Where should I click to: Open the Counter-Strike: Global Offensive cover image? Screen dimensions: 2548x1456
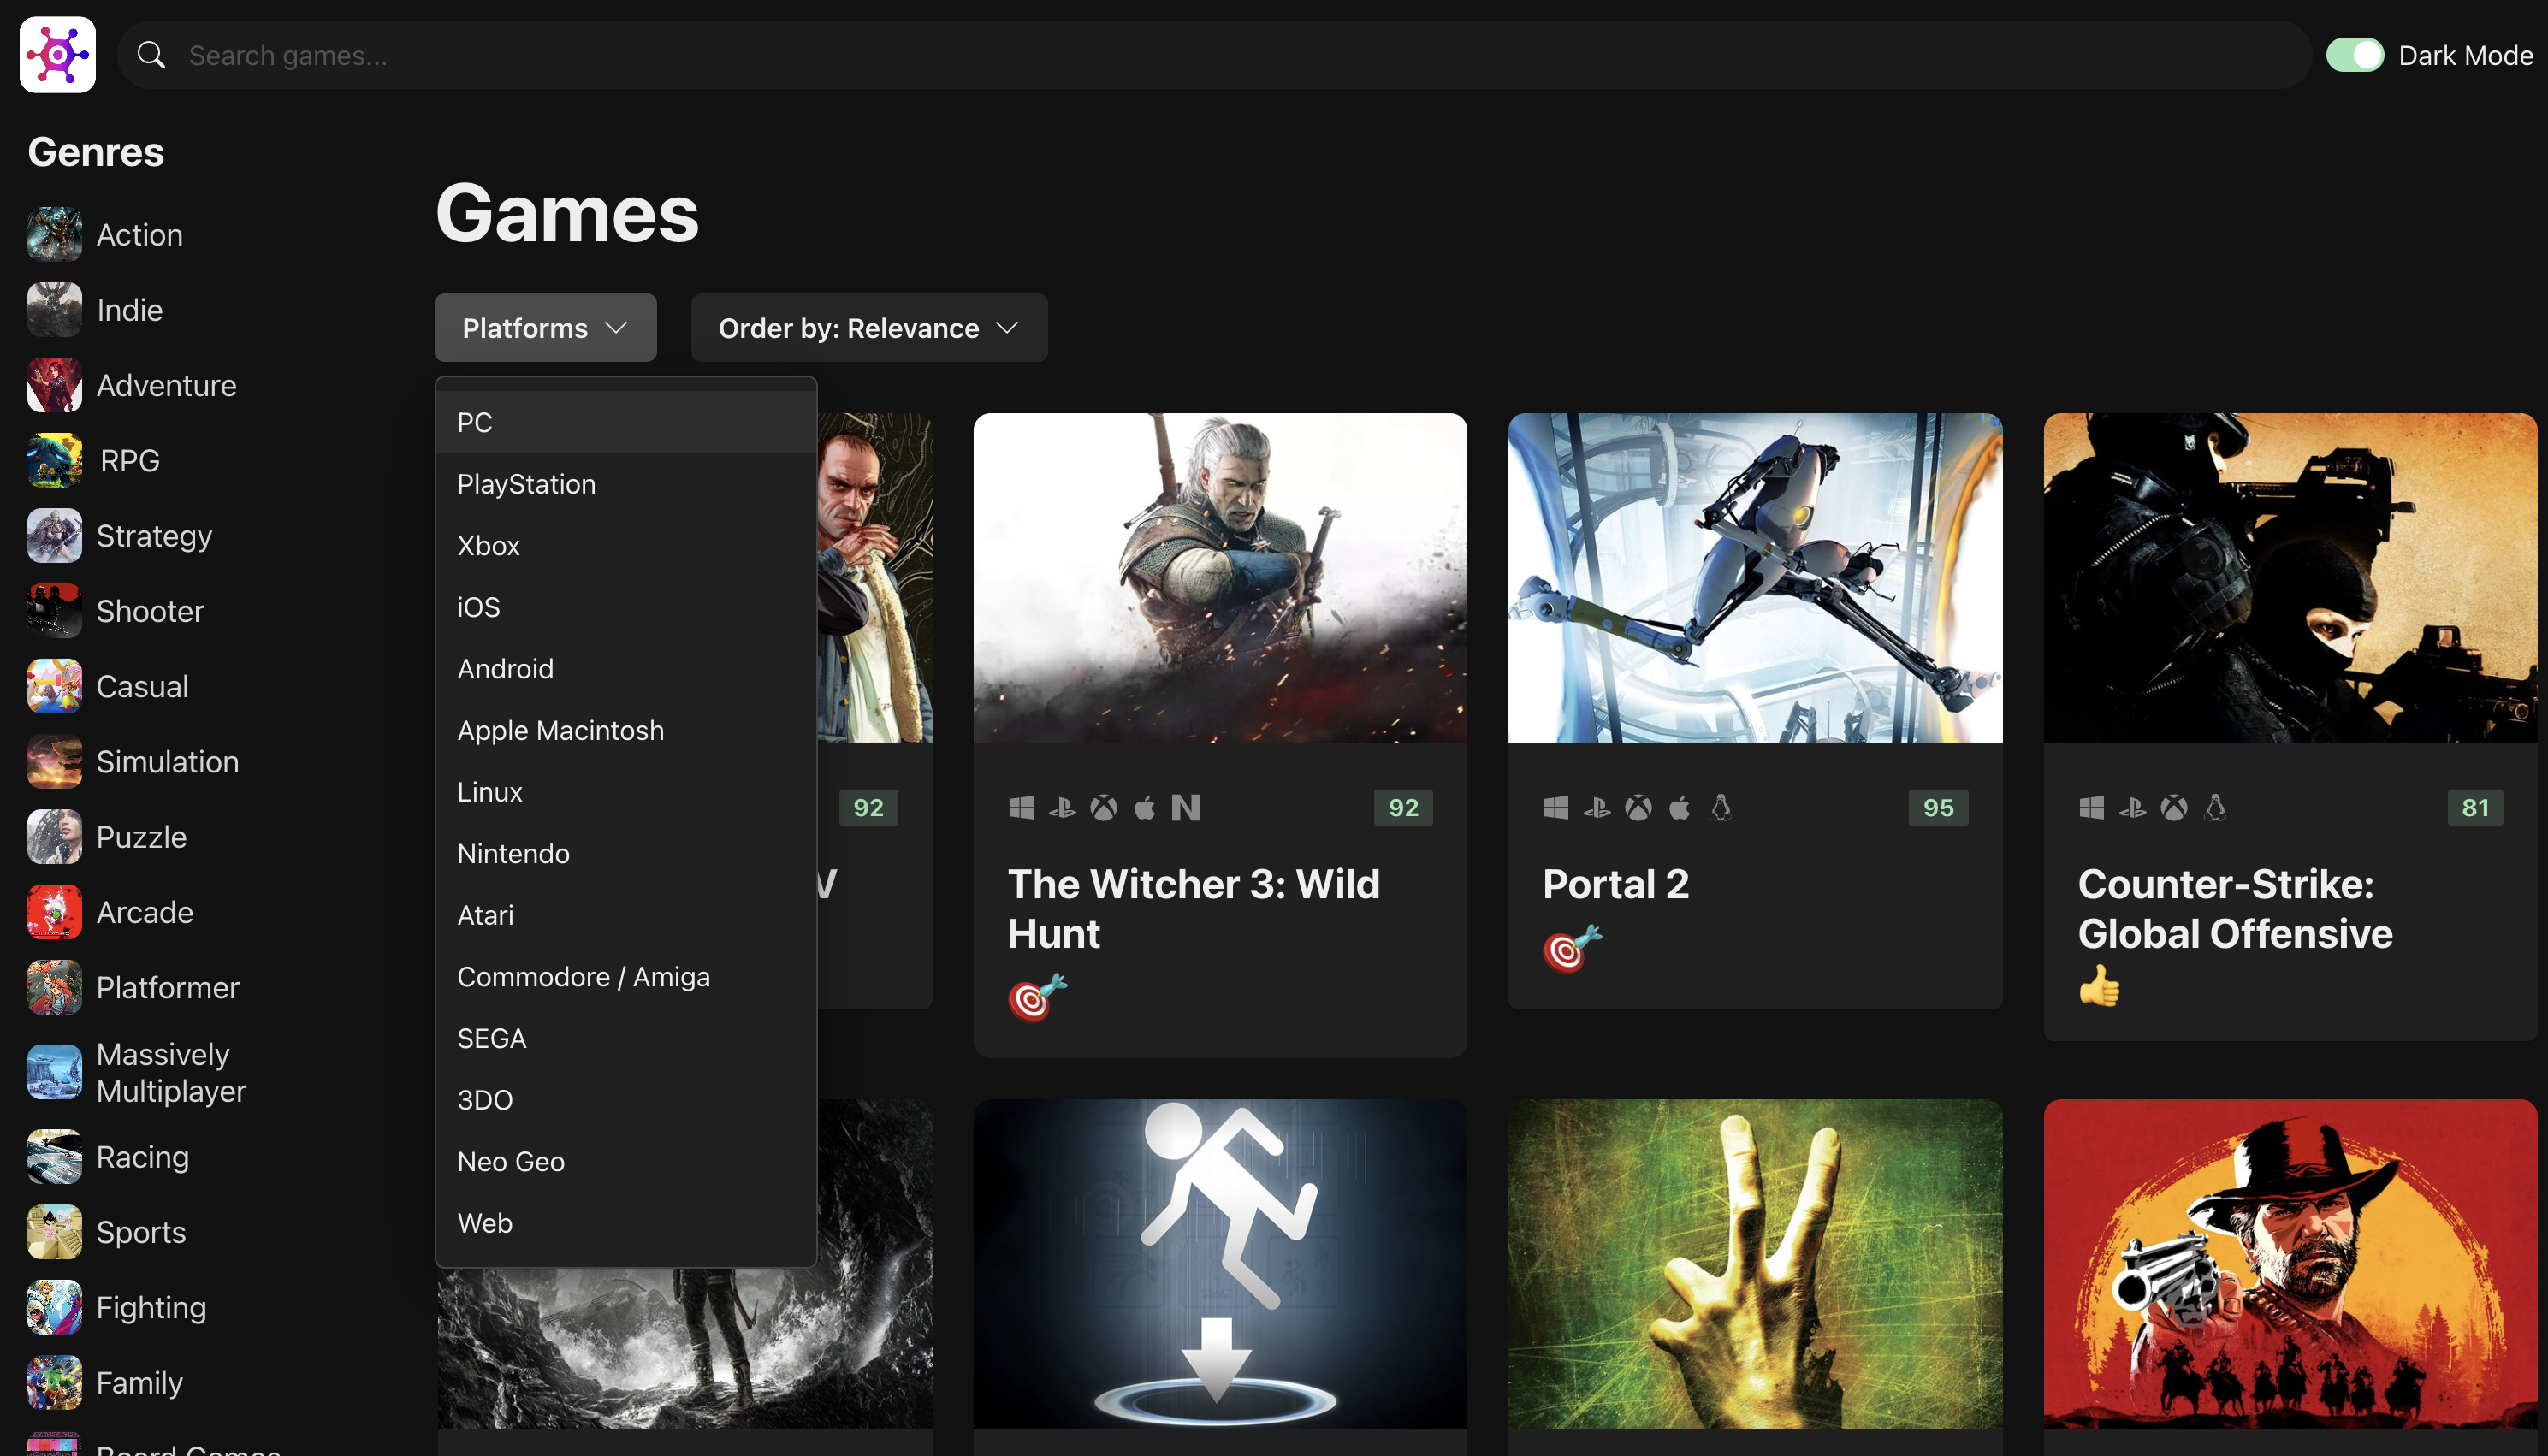[2290, 577]
